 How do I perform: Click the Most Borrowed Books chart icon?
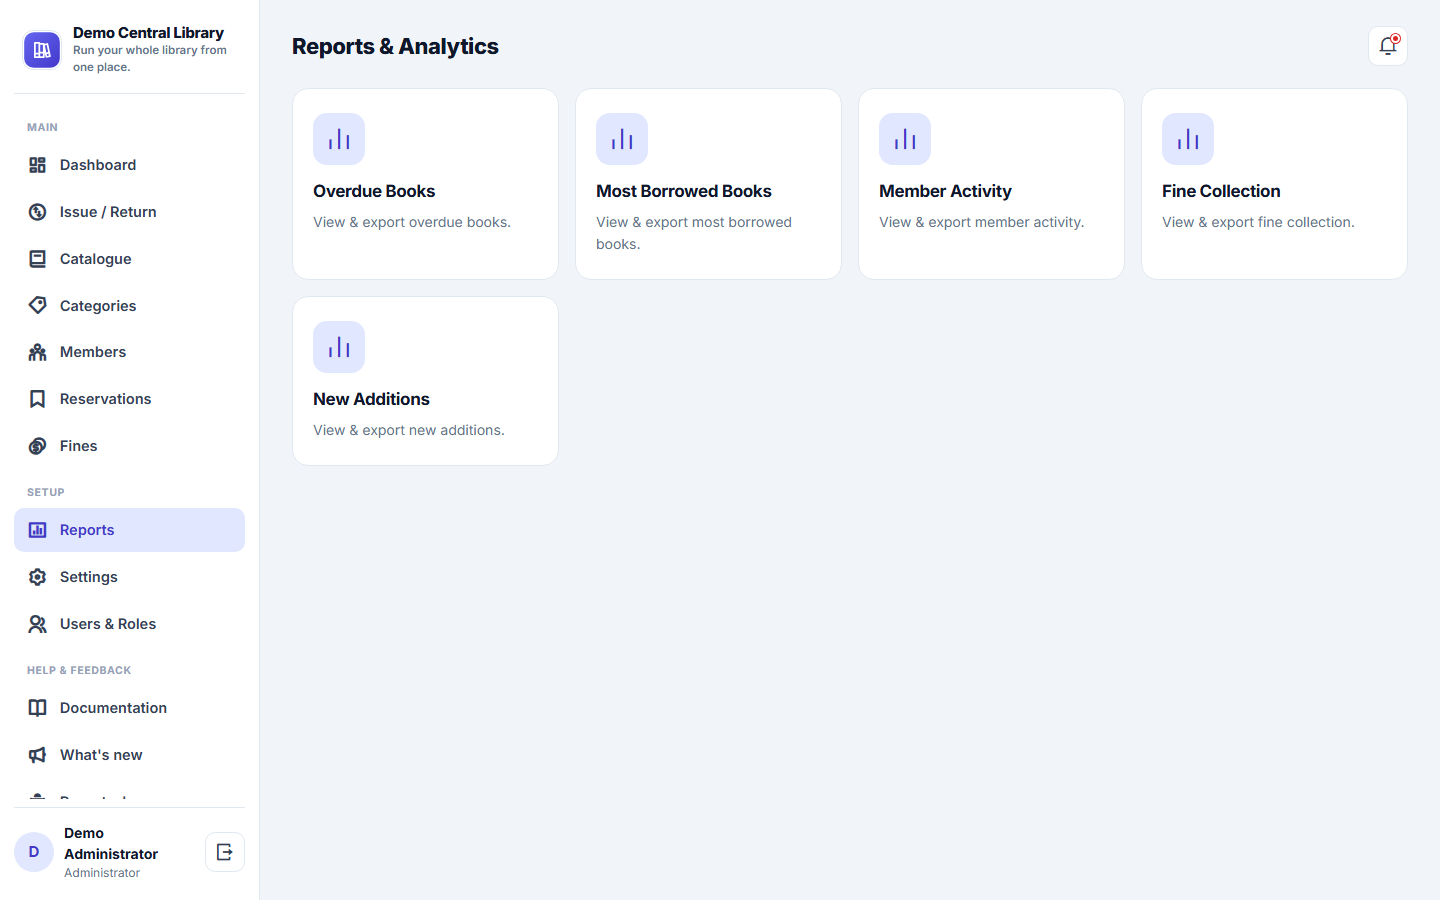622,139
